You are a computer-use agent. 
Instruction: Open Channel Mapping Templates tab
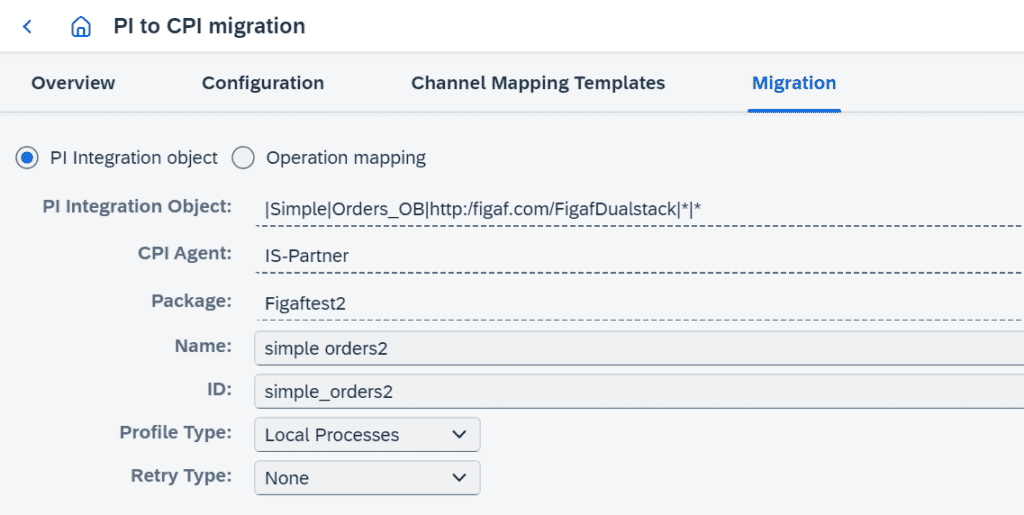coord(538,84)
